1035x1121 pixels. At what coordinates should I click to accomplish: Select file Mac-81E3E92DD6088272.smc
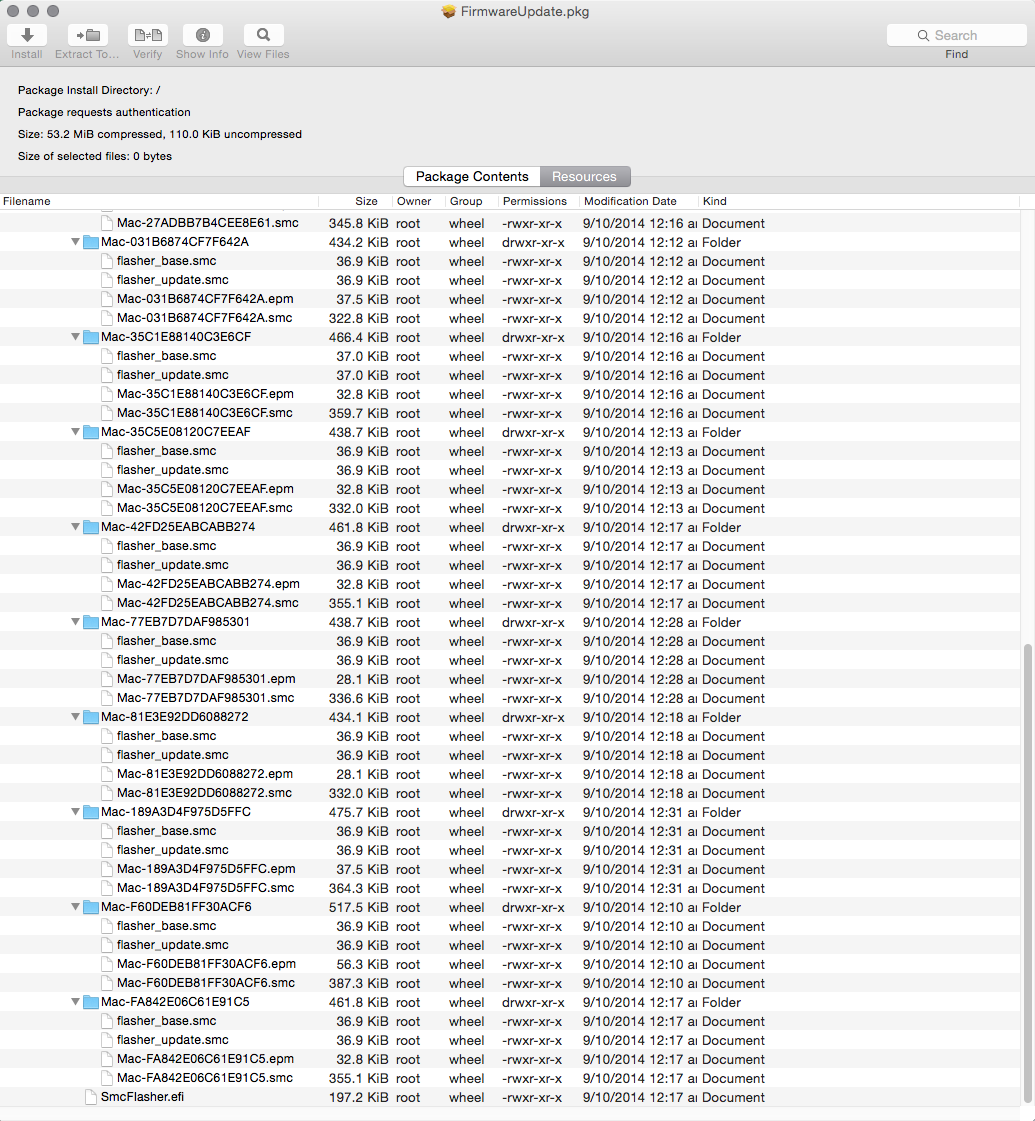tap(204, 793)
